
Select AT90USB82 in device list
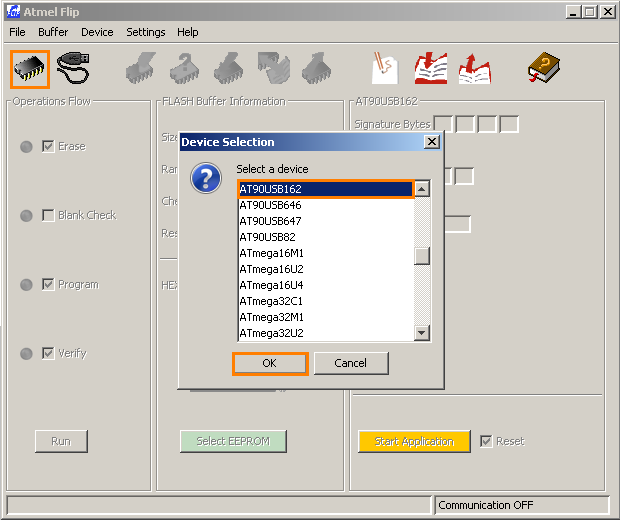(x=326, y=237)
